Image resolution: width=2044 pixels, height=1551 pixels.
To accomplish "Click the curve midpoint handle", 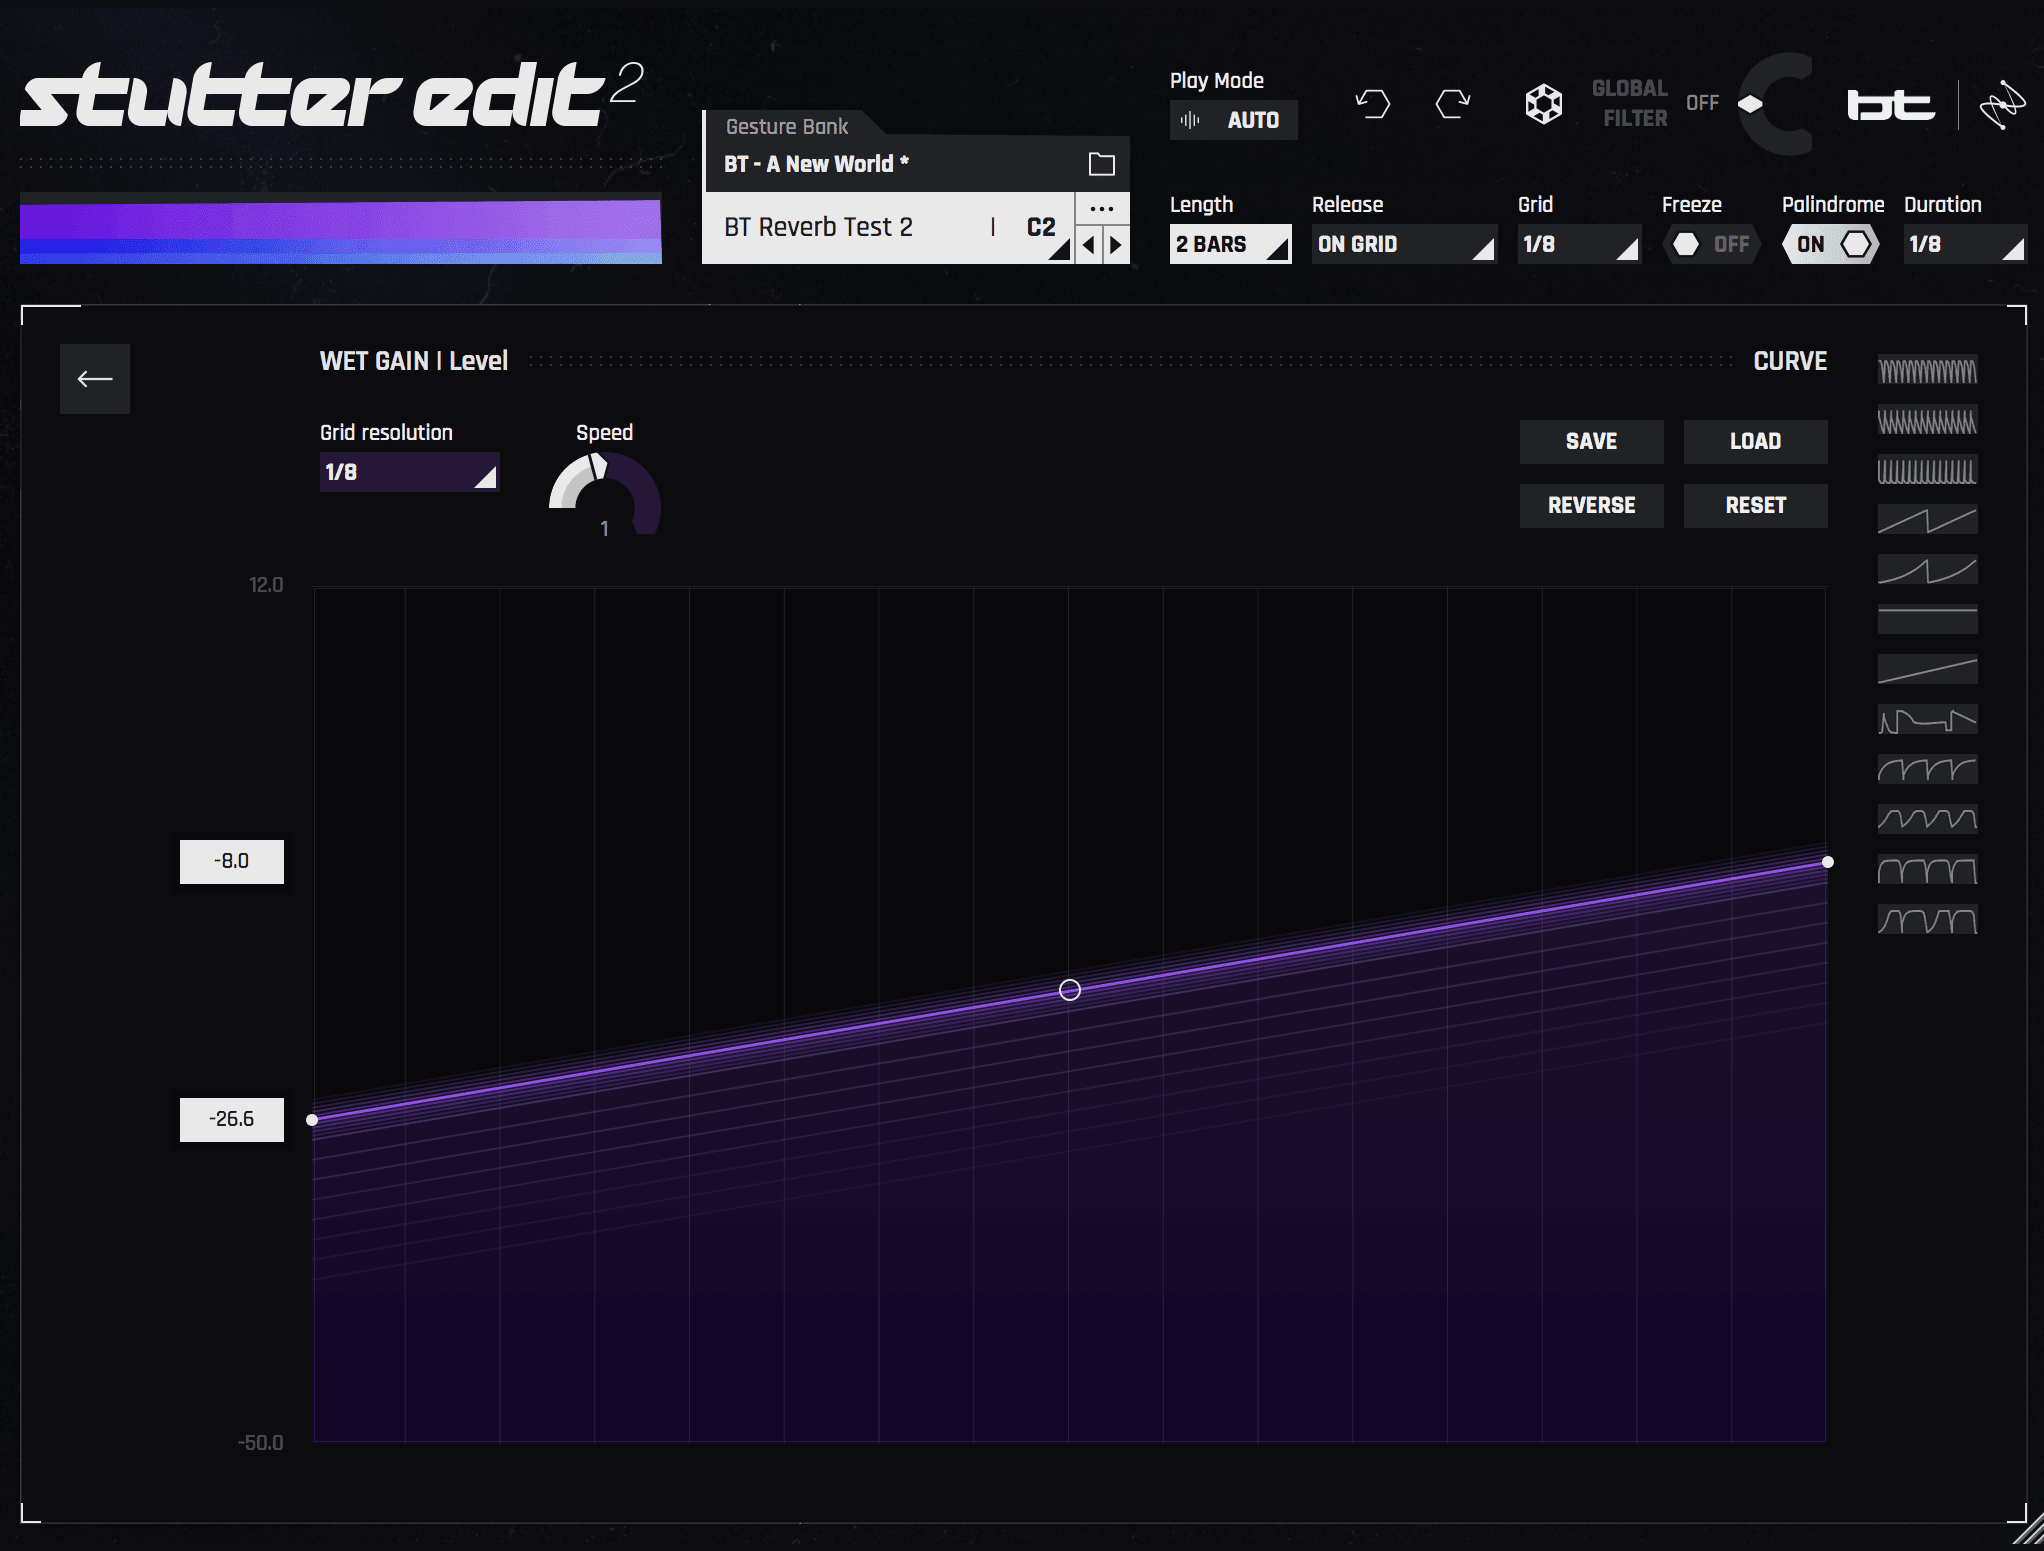I will [x=1070, y=990].
